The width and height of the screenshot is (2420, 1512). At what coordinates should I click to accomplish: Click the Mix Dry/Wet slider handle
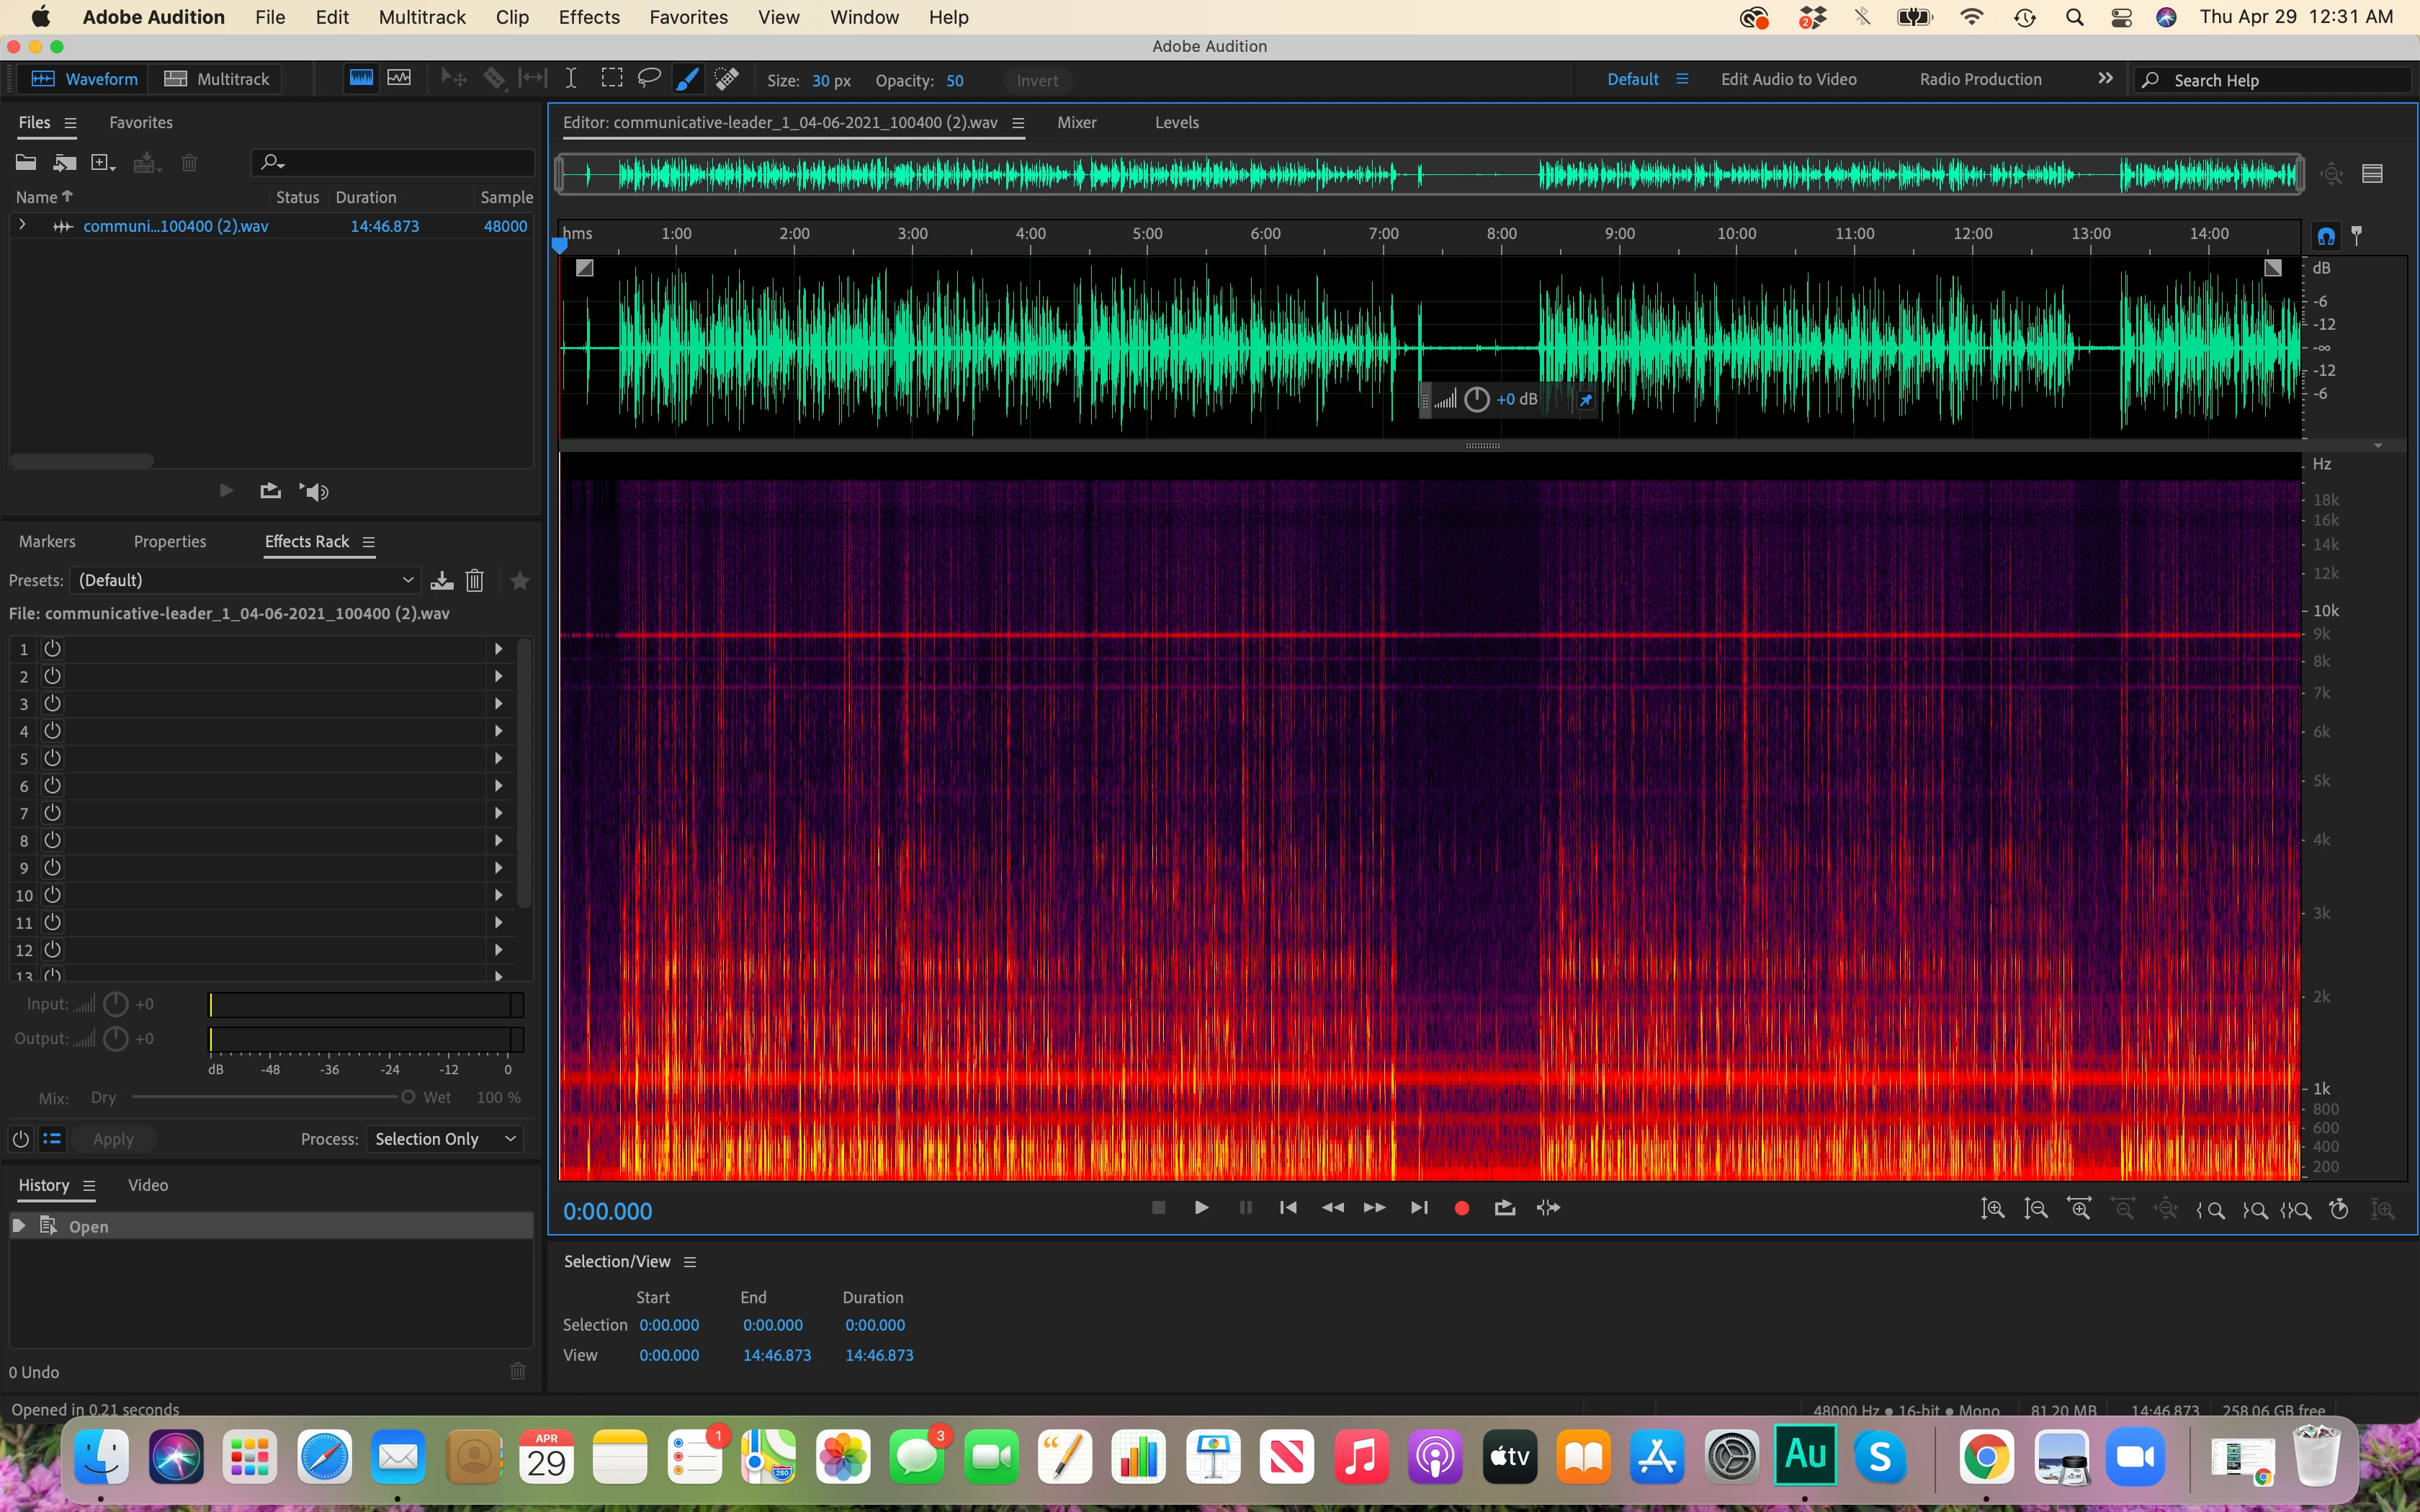click(408, 1097)
